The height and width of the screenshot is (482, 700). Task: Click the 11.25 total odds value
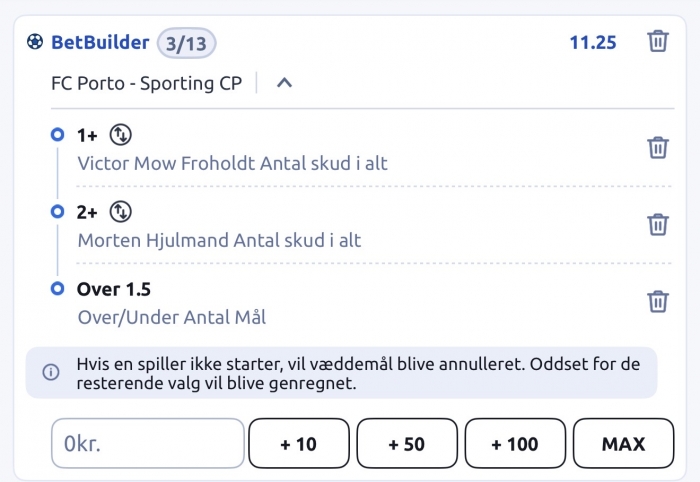(x=592, y=43)
